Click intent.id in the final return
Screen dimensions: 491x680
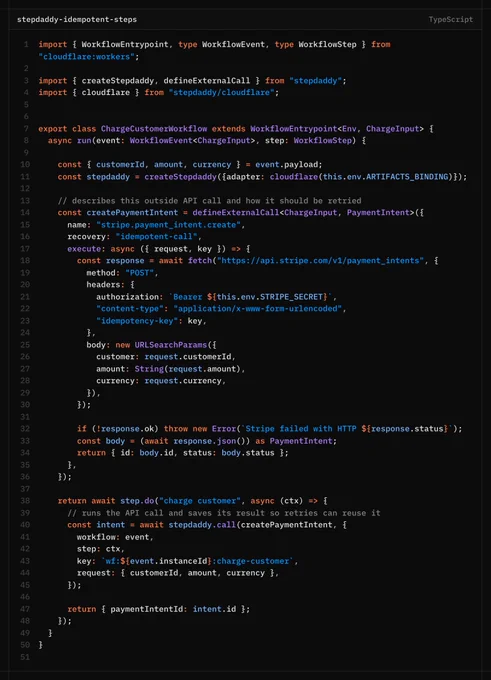(x=214, y=609)
